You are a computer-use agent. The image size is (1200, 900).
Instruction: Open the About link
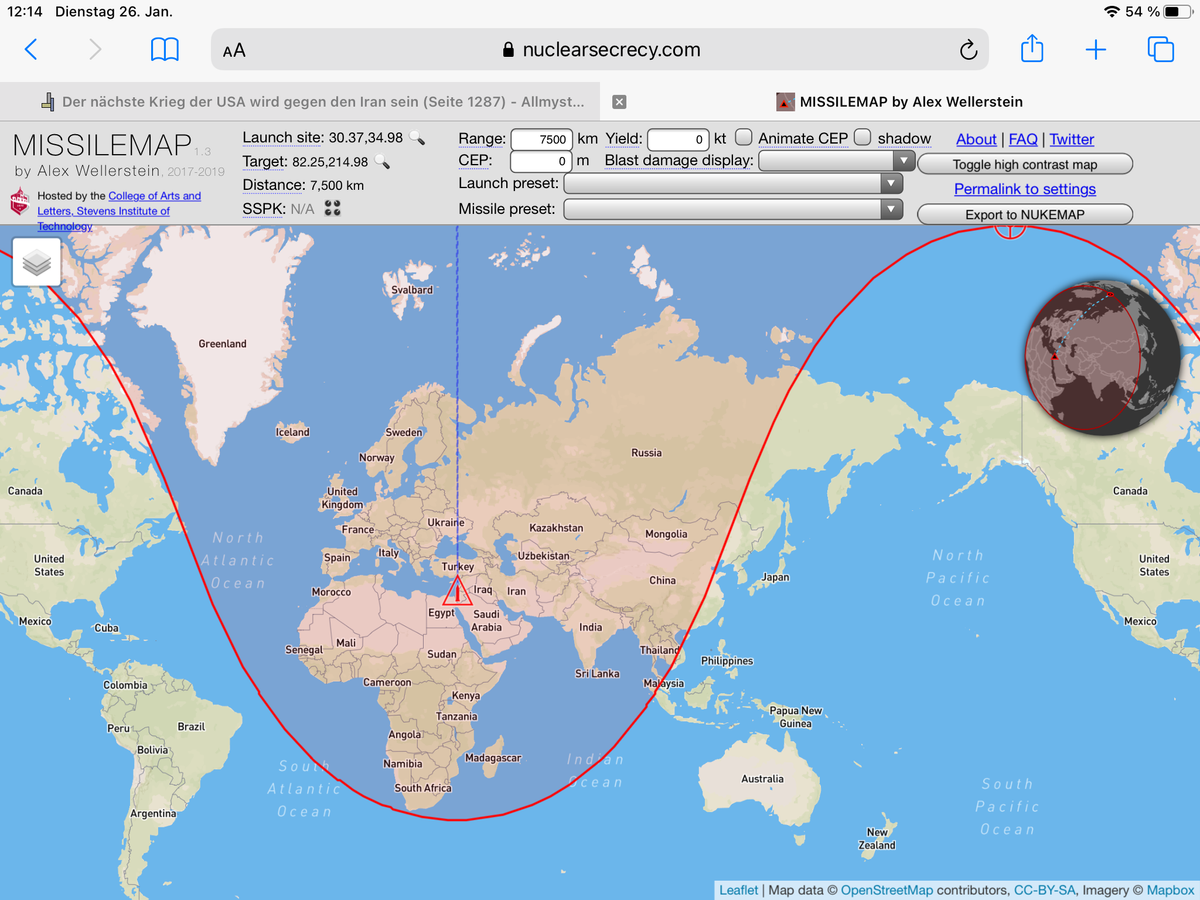976,139
